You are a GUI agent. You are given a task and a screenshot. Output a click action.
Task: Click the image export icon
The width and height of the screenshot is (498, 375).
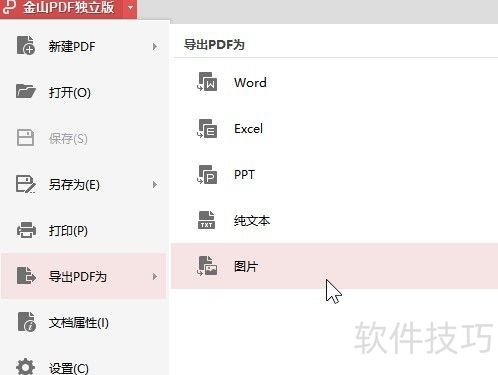[x=207, y=266]
